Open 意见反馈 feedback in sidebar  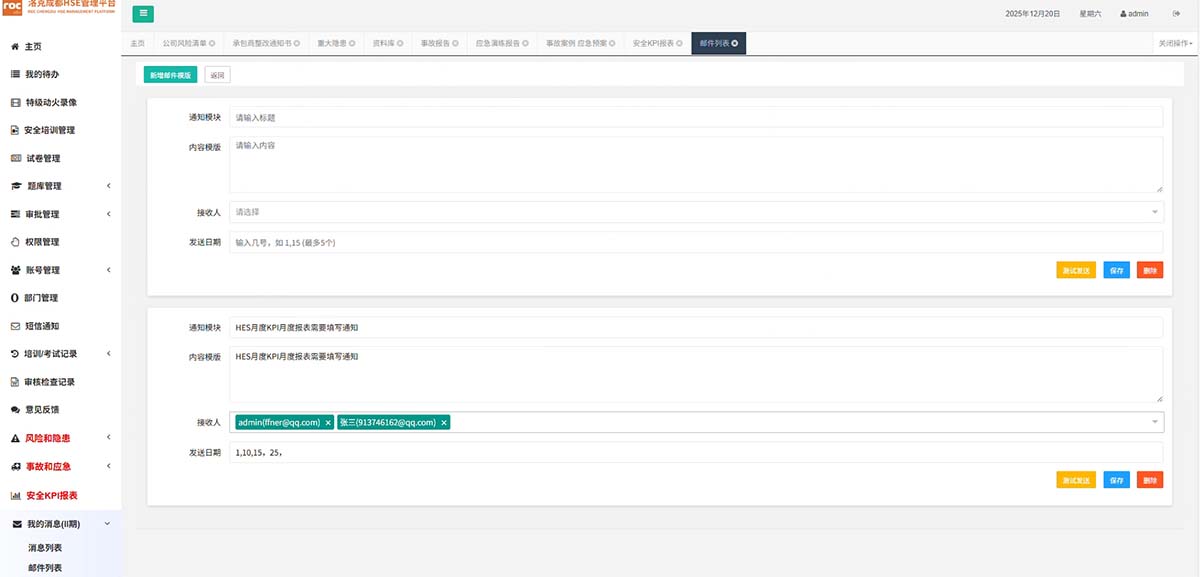click(x=42, y=410)
